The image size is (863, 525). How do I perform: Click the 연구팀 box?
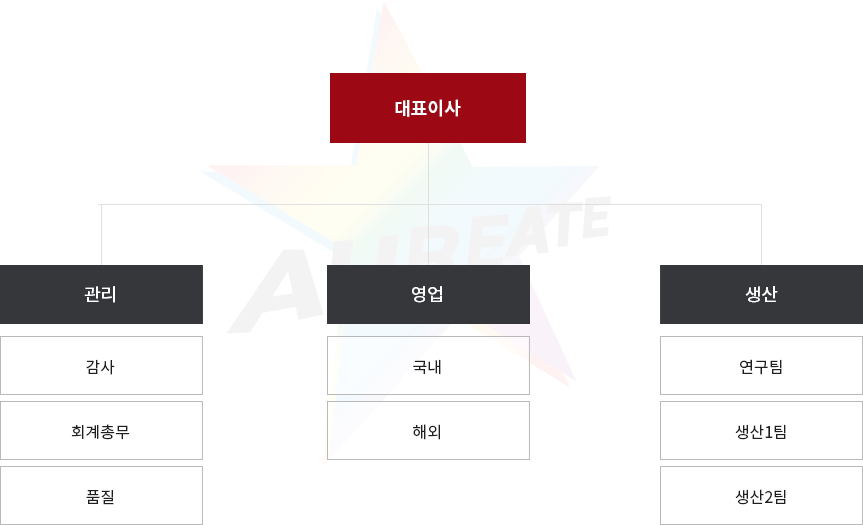761,365
